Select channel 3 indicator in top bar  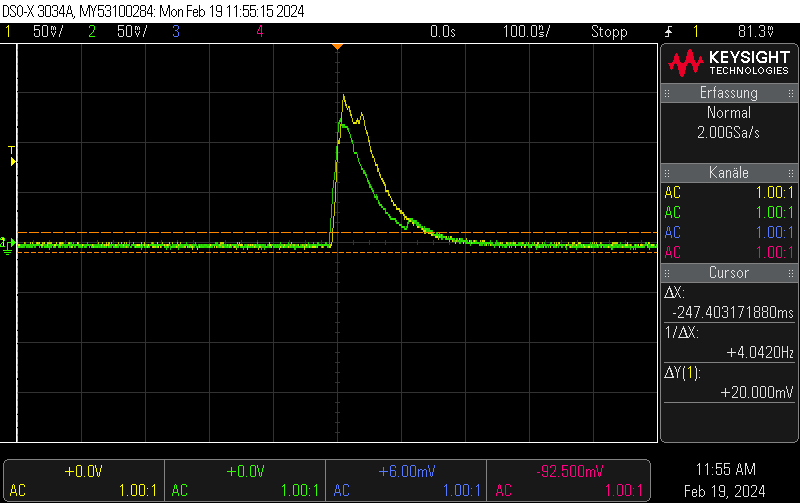tap(176, 32)
